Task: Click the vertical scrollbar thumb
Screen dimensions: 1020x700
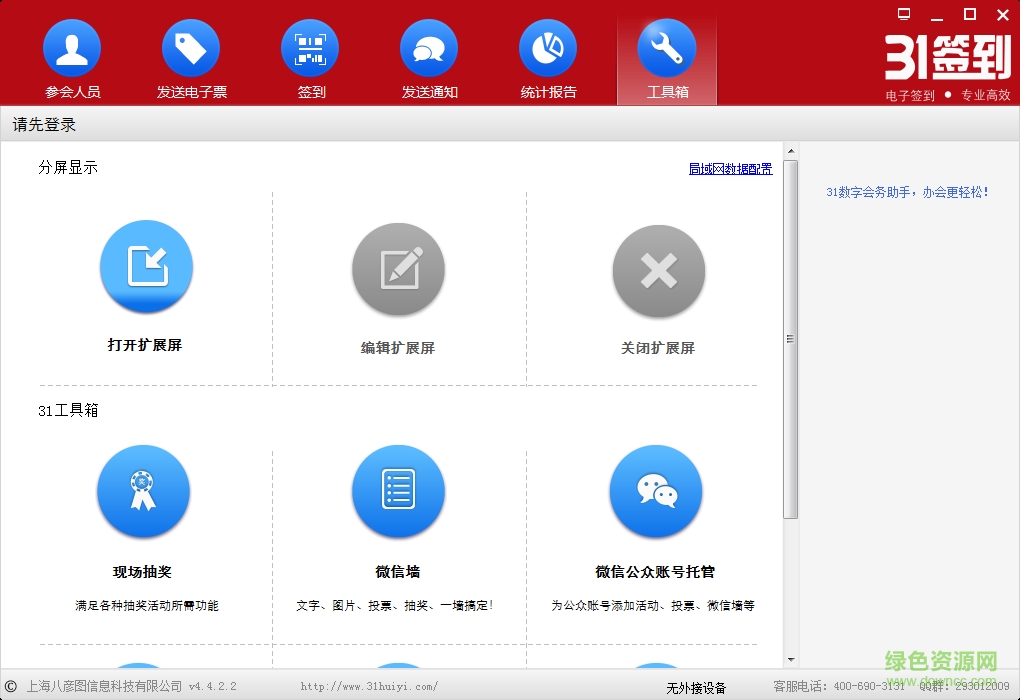Action: click(x=790, y=339)
